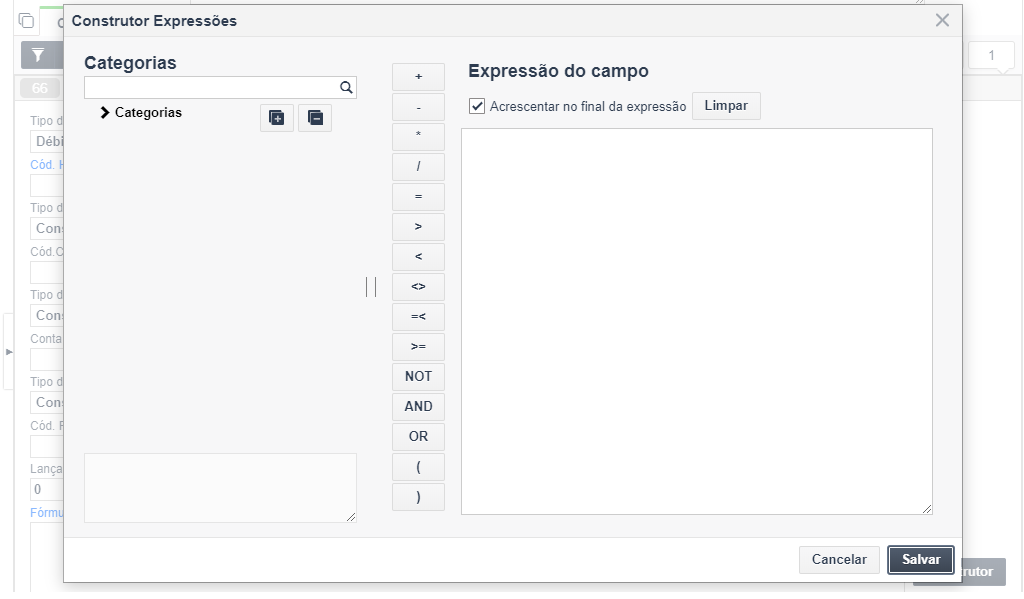Expand all categories with the plus icon
The width and height of the screenshot is (1024, 599).
pos(277,118)
